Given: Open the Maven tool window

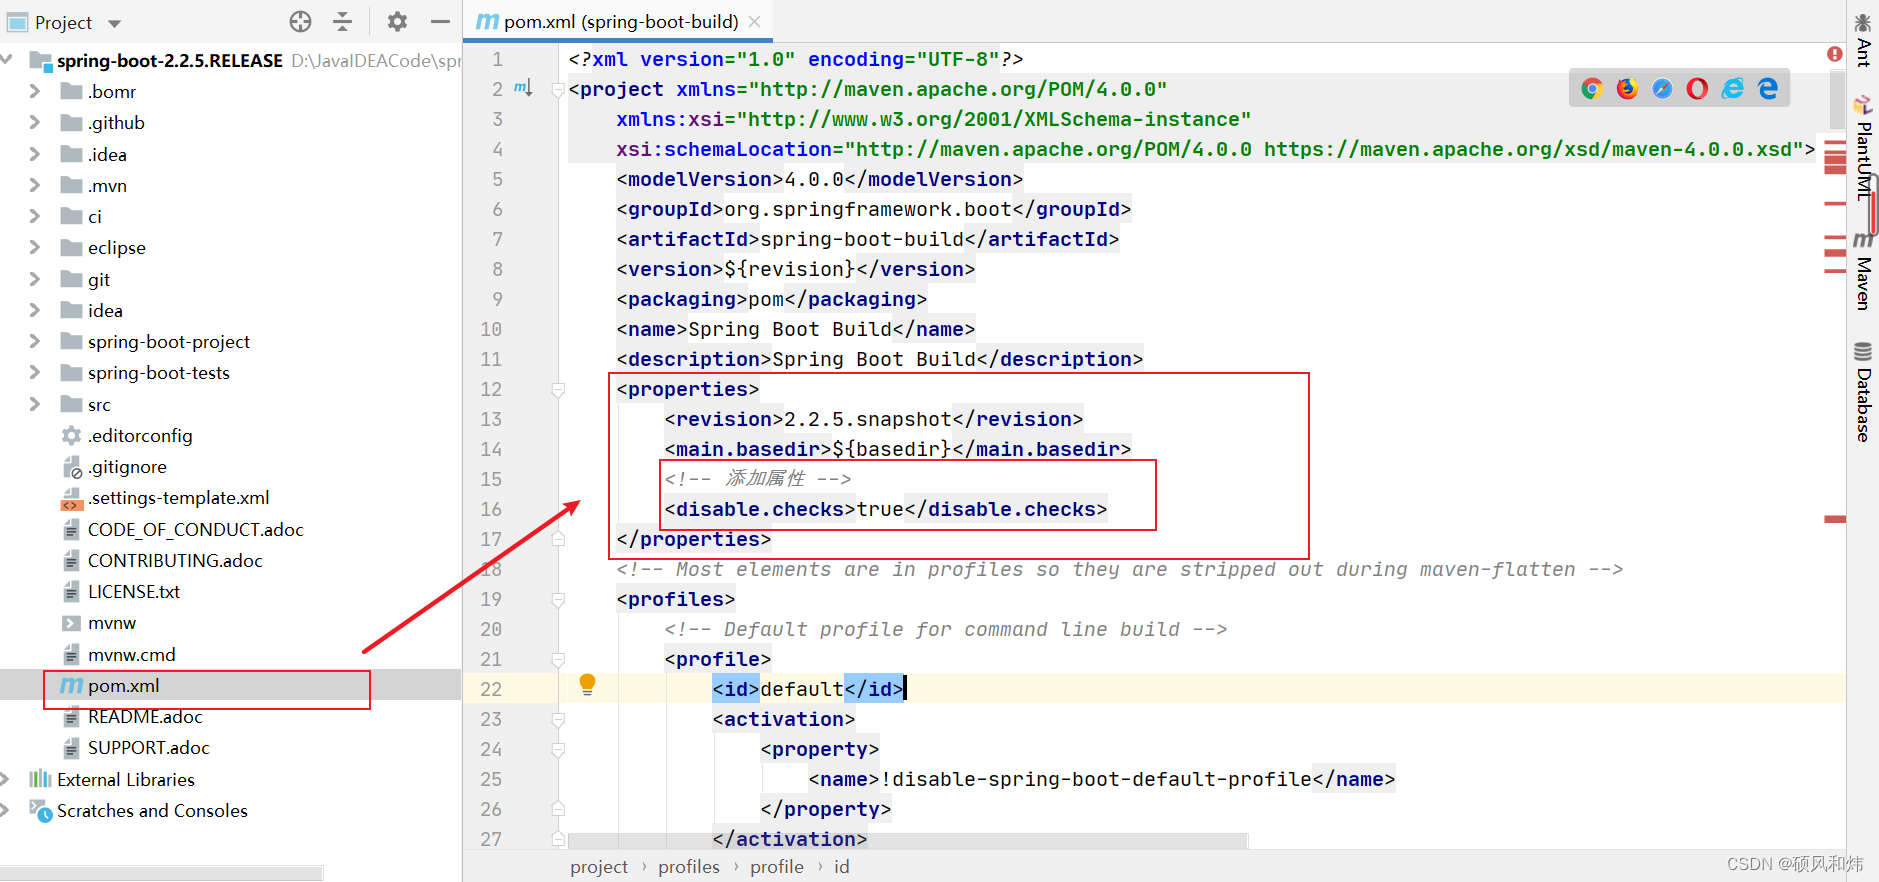Looking at the screenshot, I should pyautogui.click(x=1863, y=270).
